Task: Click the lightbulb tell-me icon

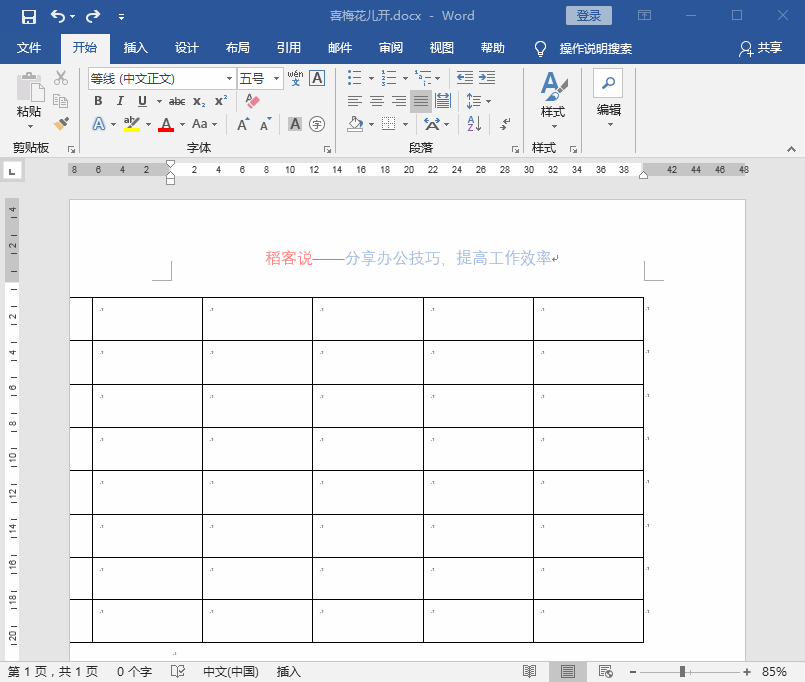Action: 540,49
